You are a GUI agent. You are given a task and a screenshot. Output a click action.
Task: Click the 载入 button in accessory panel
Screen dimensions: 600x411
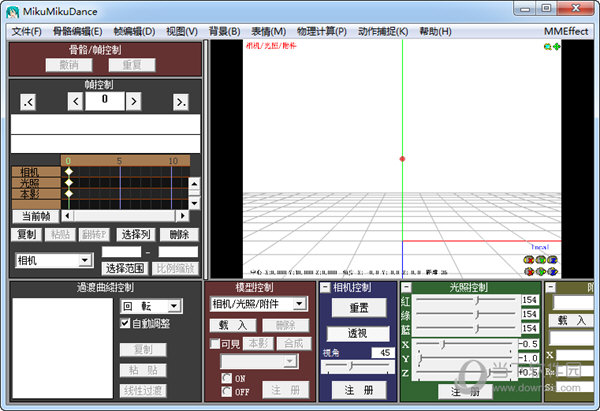tap(571, 320)
